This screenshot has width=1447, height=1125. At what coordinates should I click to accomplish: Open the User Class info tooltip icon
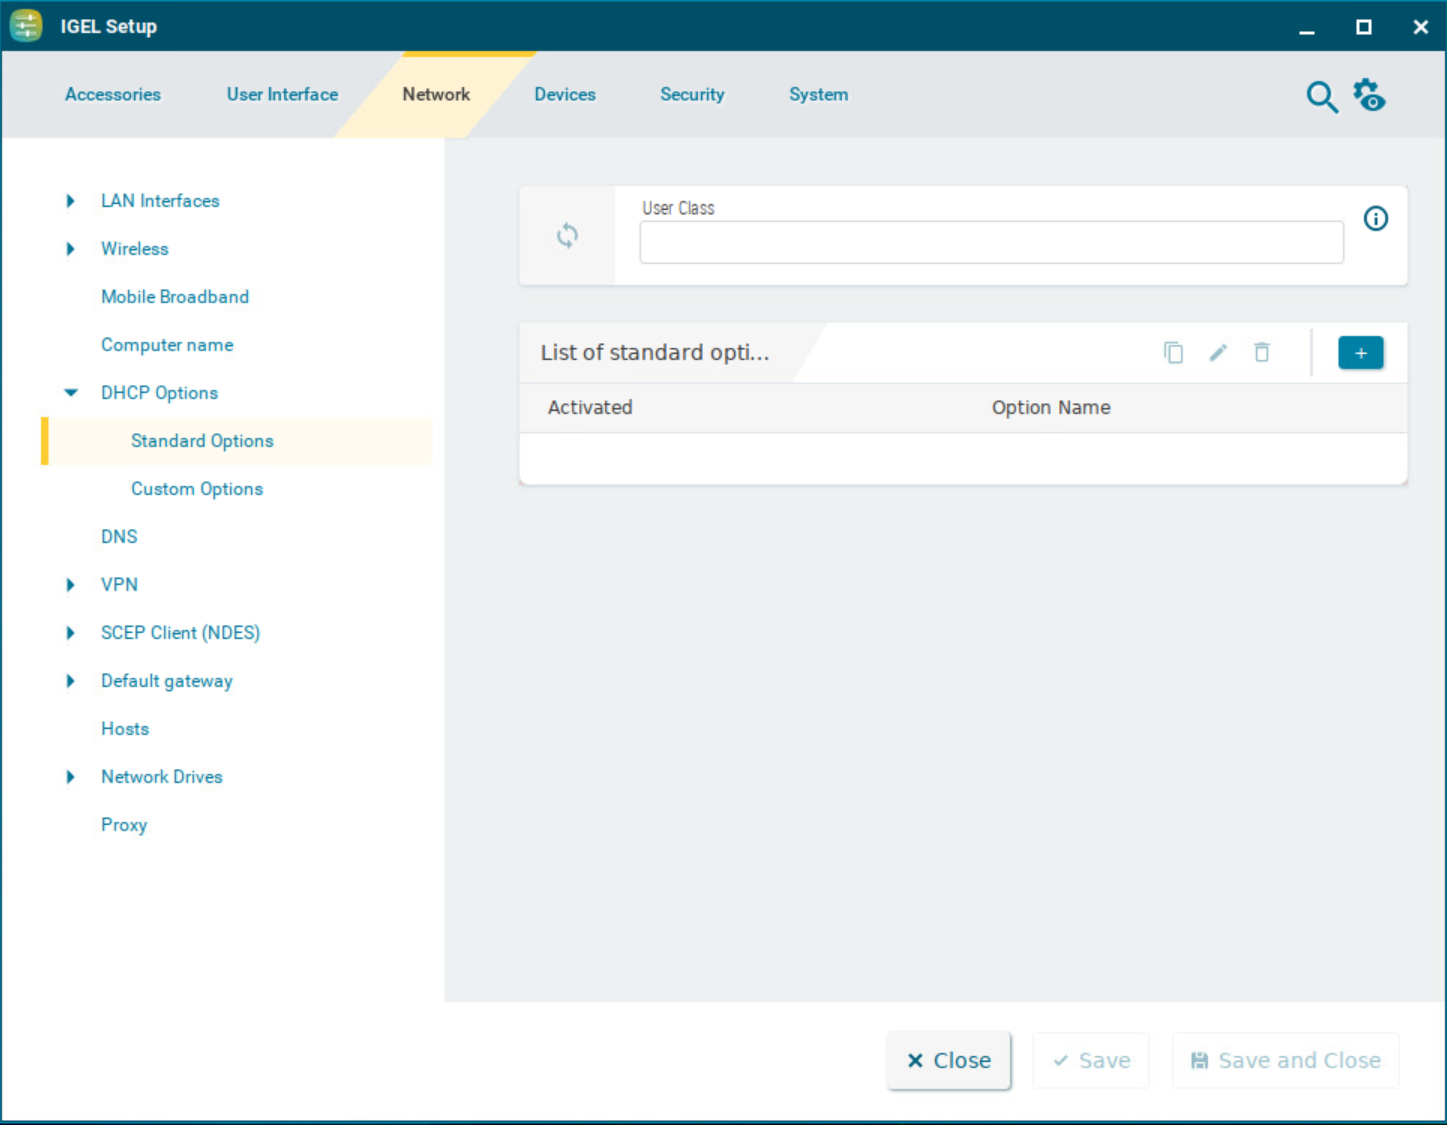[x=1376, y=219]
